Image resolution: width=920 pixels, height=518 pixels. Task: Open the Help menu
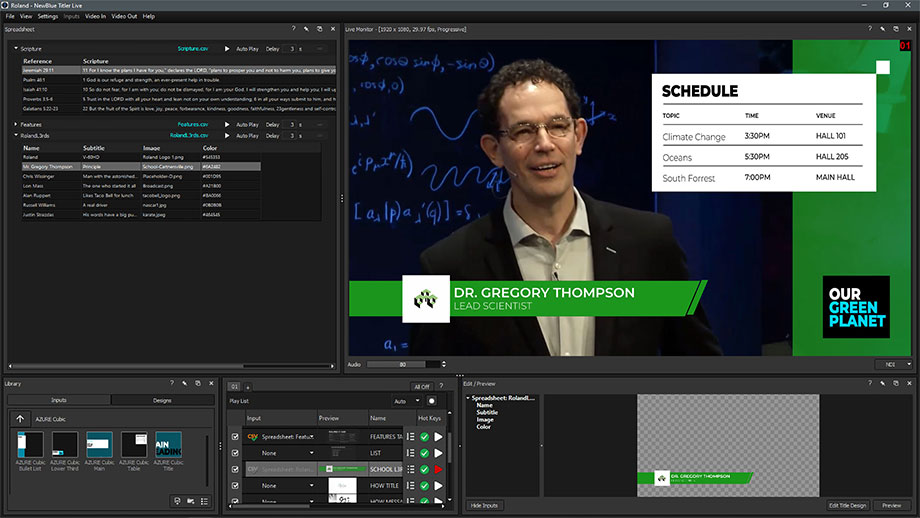coord(148,16)
